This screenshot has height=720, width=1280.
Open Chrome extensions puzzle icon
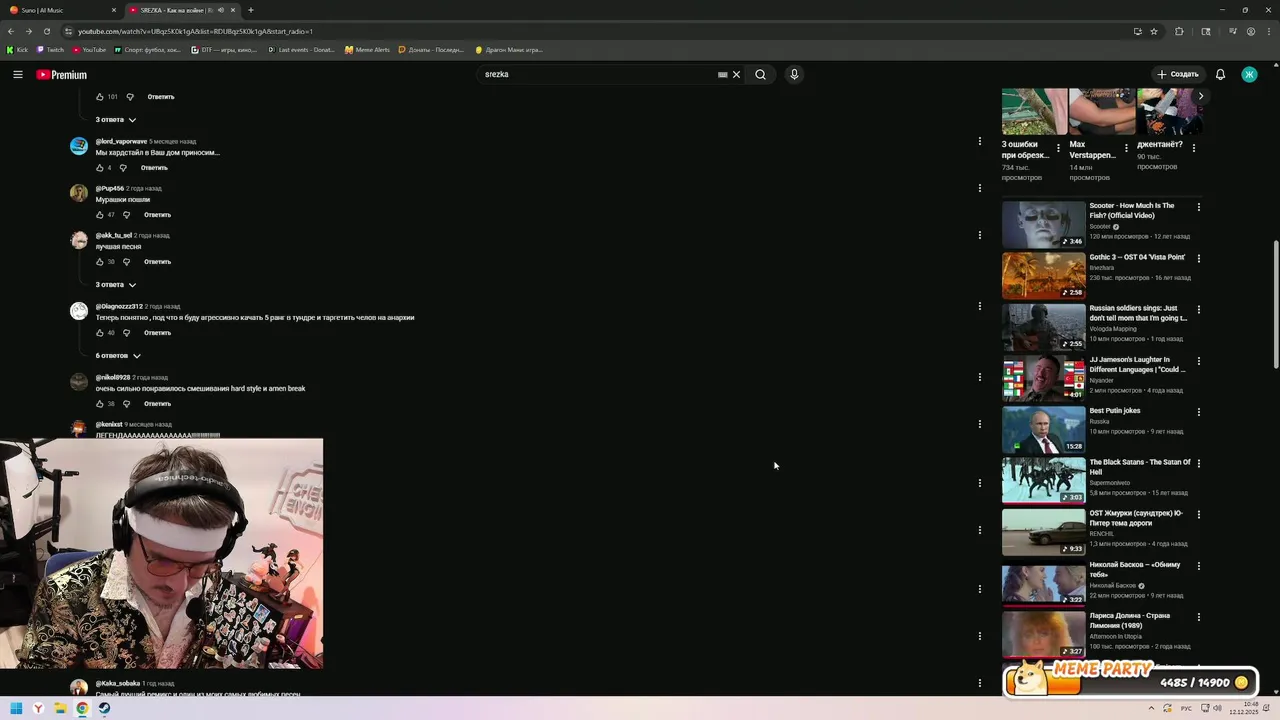point(1179,31)
